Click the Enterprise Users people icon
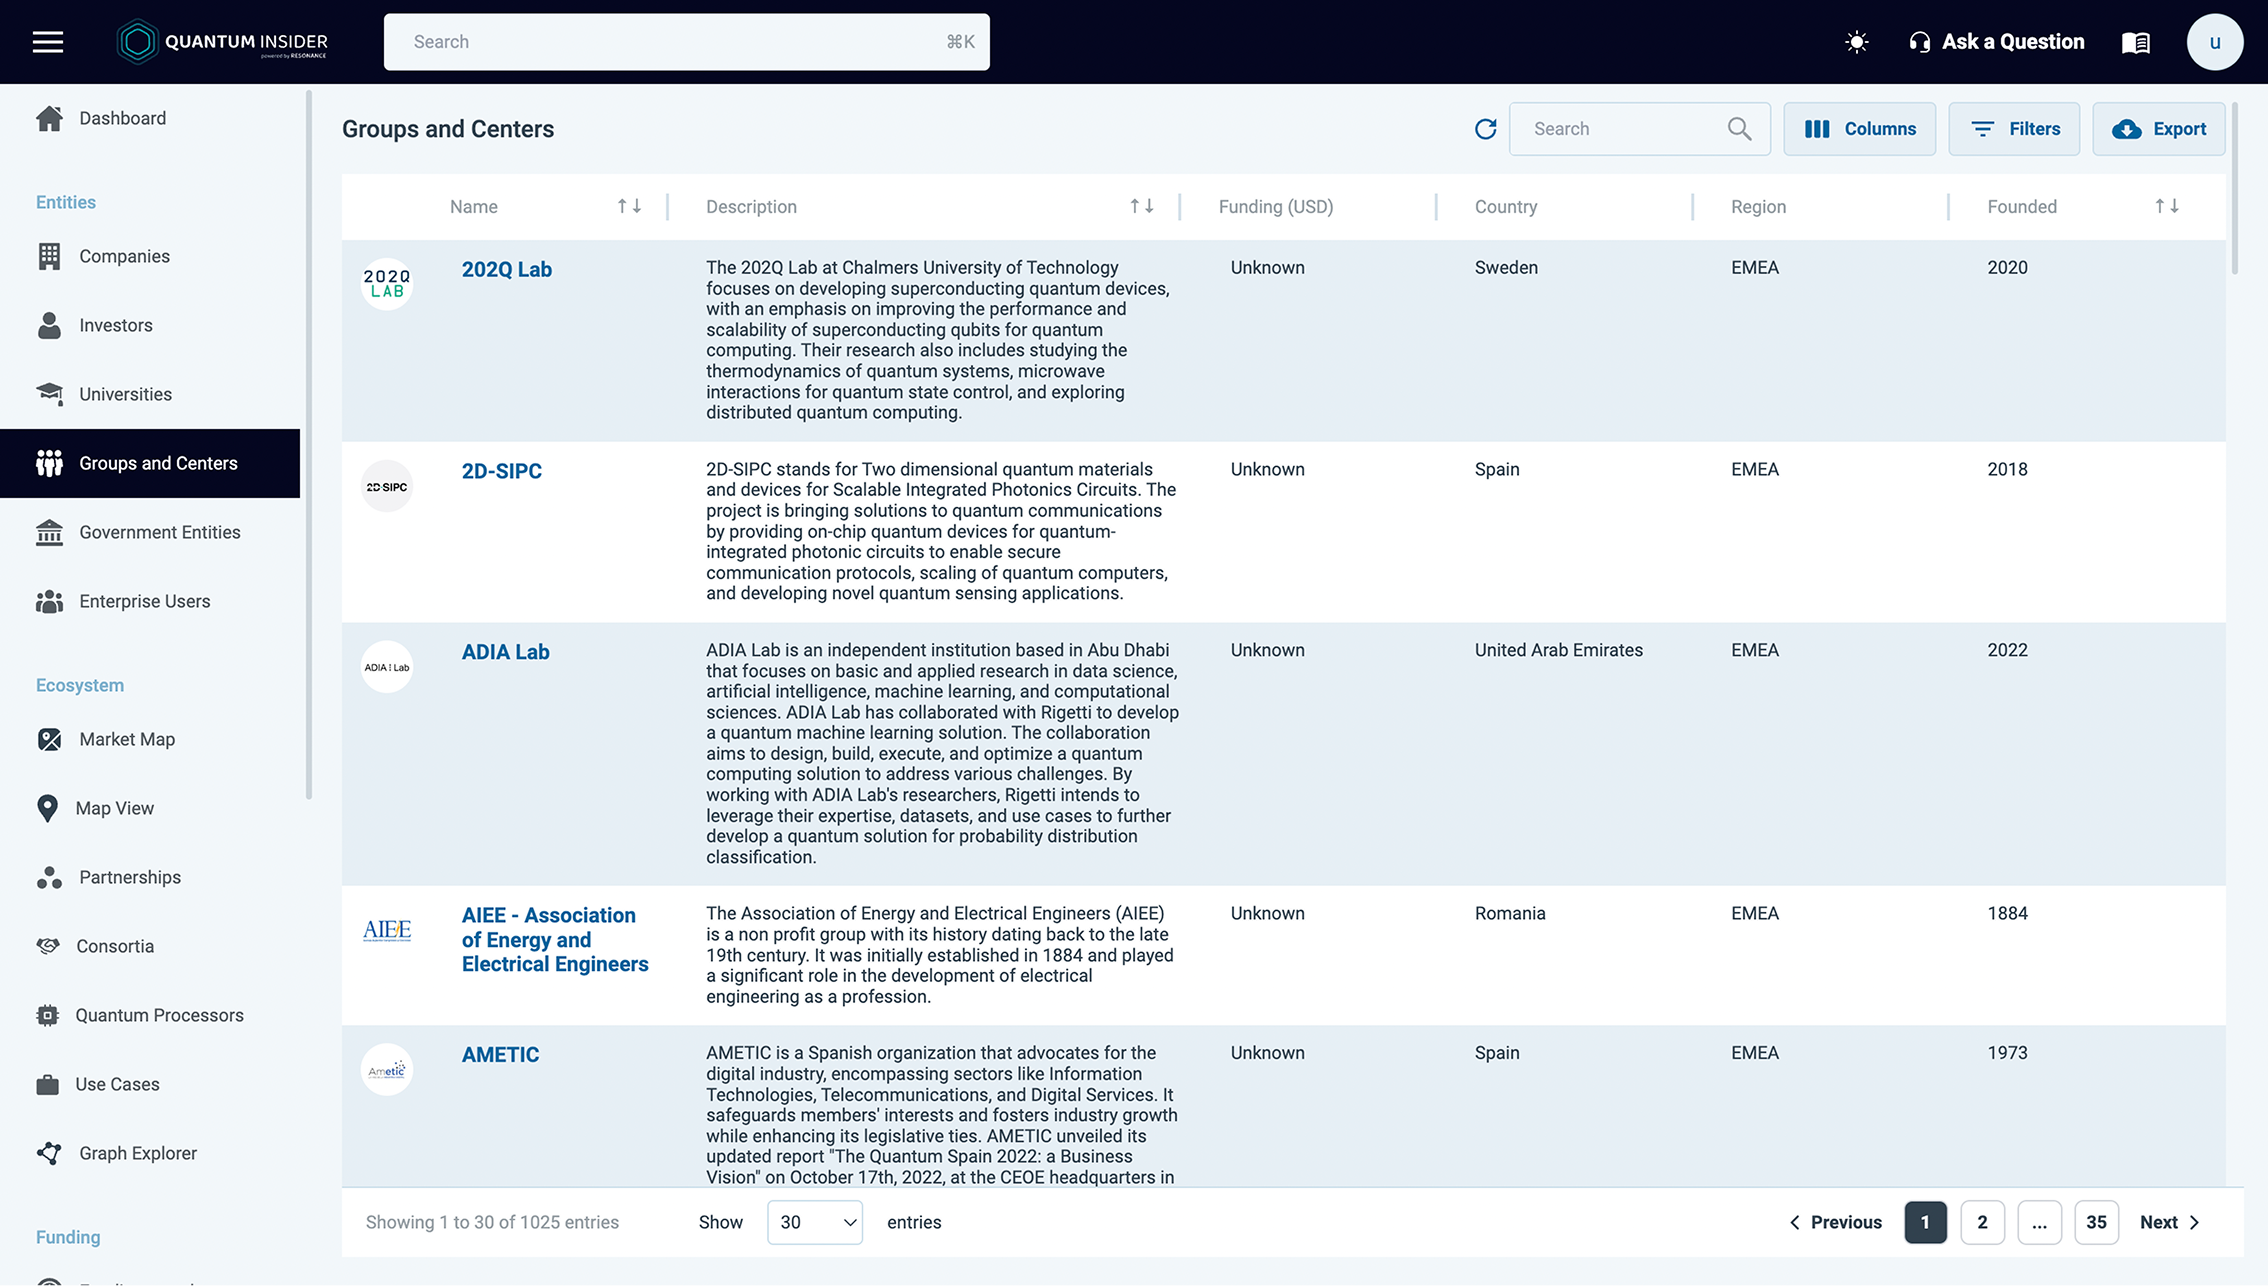 (49, 601)
